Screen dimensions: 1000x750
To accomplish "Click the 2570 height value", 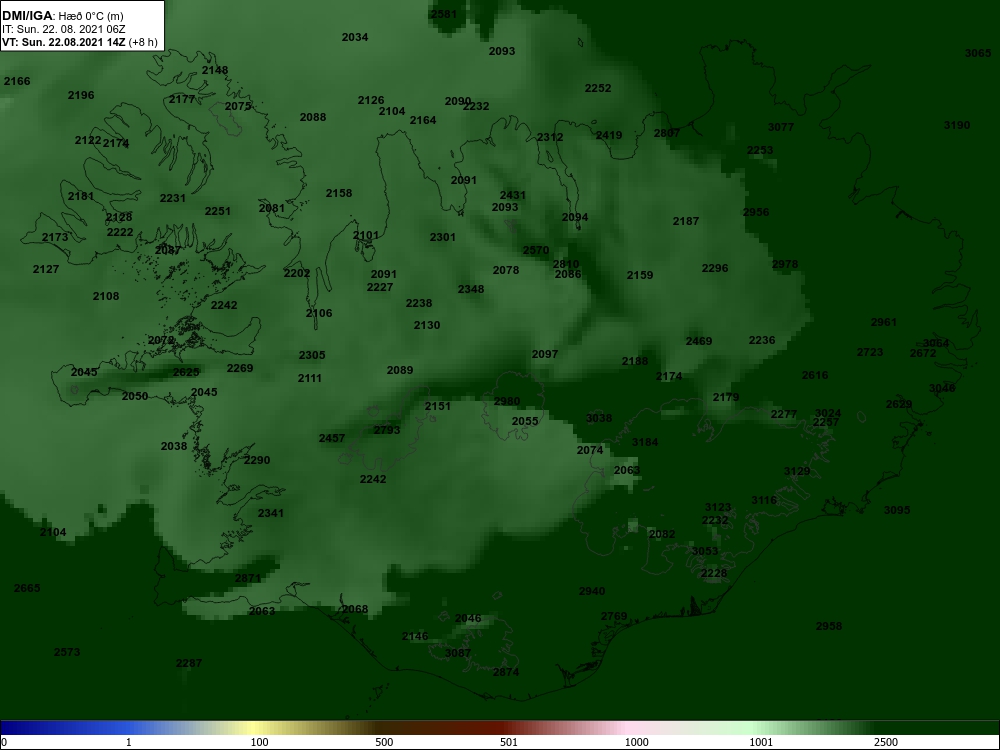I will [x=536, y=250].
